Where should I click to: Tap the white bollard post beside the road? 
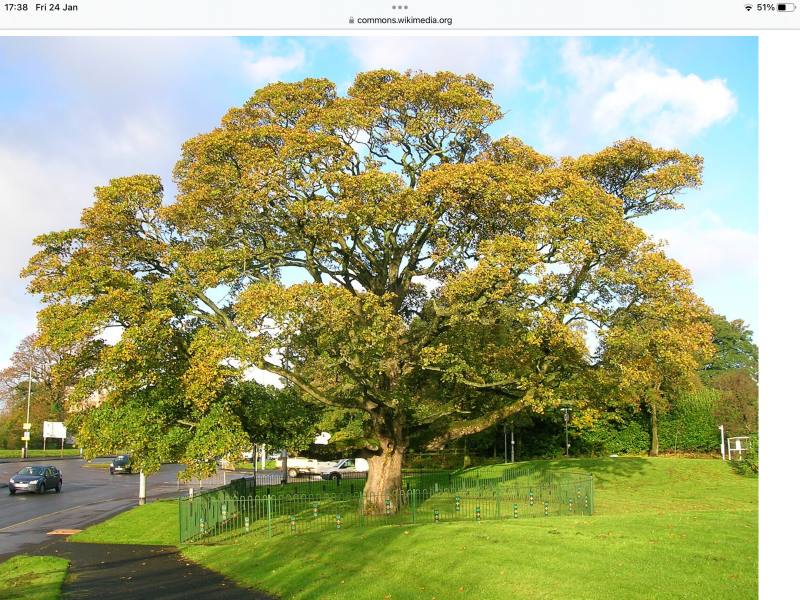click(x=142, y=487)
